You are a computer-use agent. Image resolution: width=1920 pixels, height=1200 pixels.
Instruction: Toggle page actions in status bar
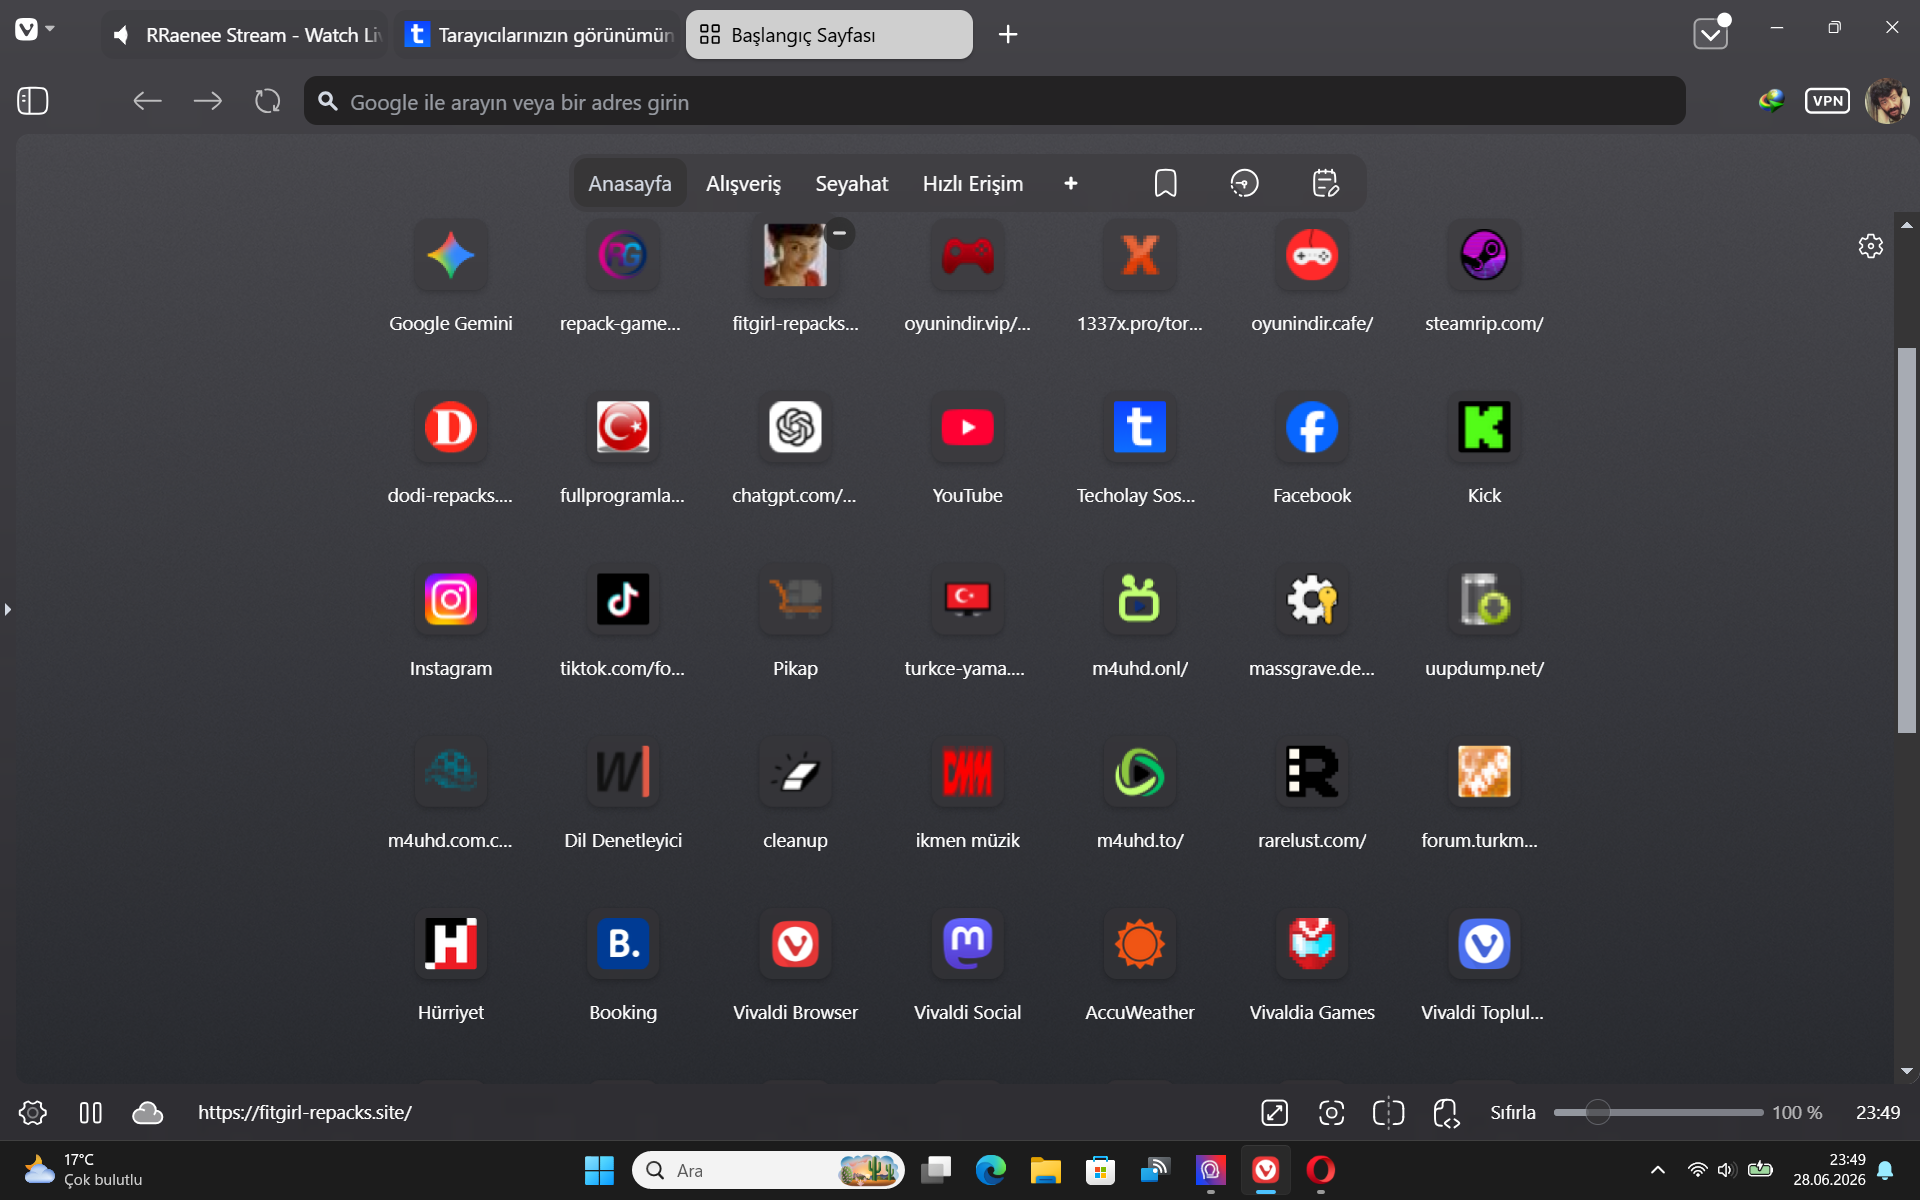point(1447,1112)
